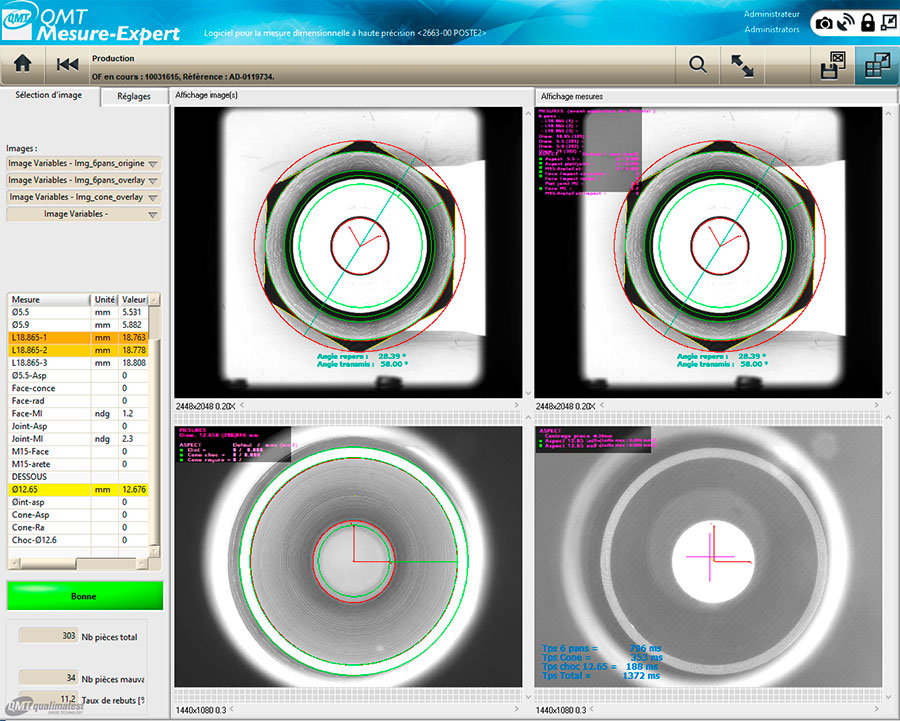The width and height of the screenshot is (900, 721).
Task: Click the camera icon in header
Action: tap(825, 22)
